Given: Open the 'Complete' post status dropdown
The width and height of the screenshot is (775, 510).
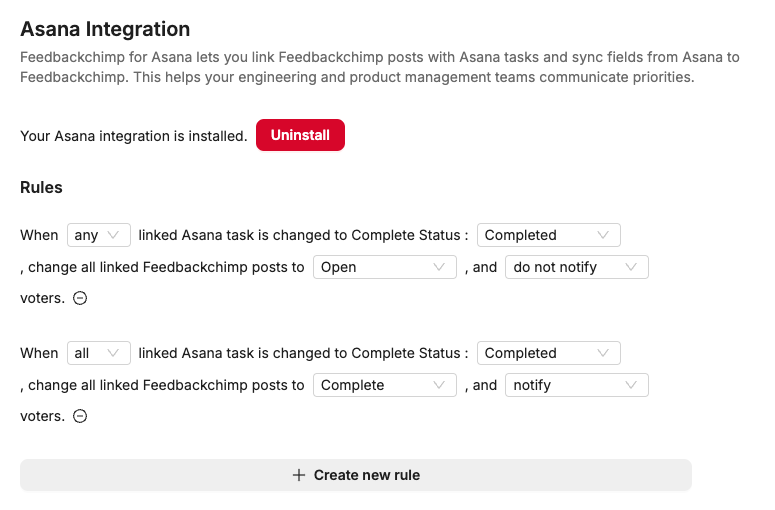Looking at the screenshot, I should click(x=384, y=385).
